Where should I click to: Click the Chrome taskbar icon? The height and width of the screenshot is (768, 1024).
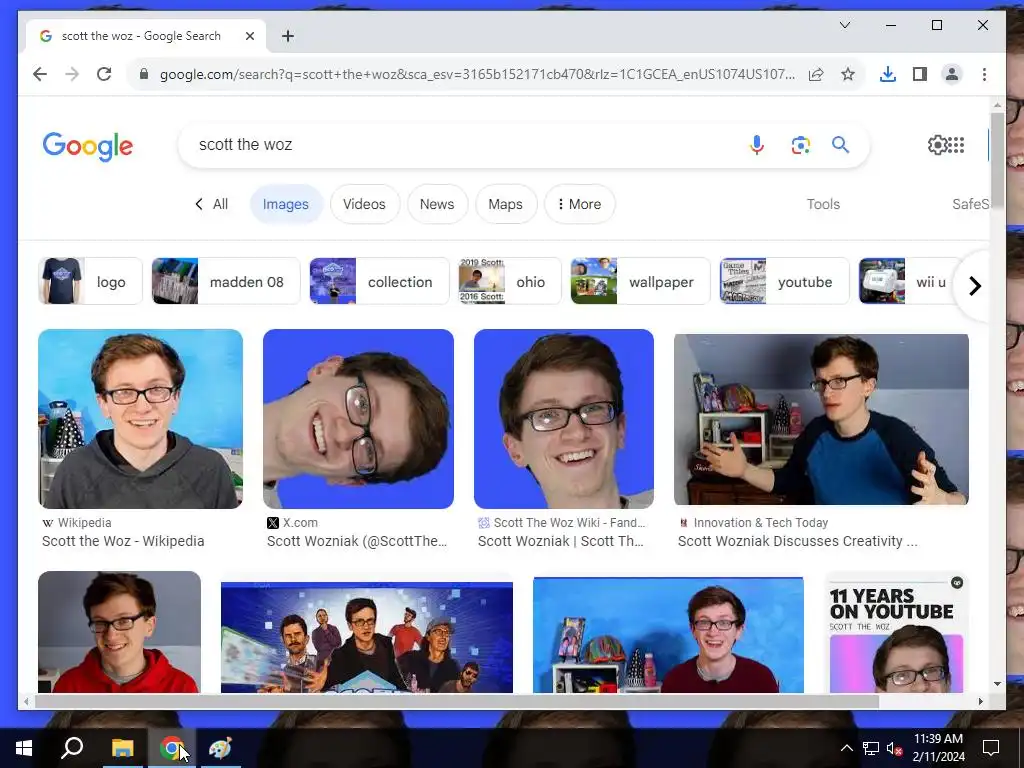tap(171, 748)
